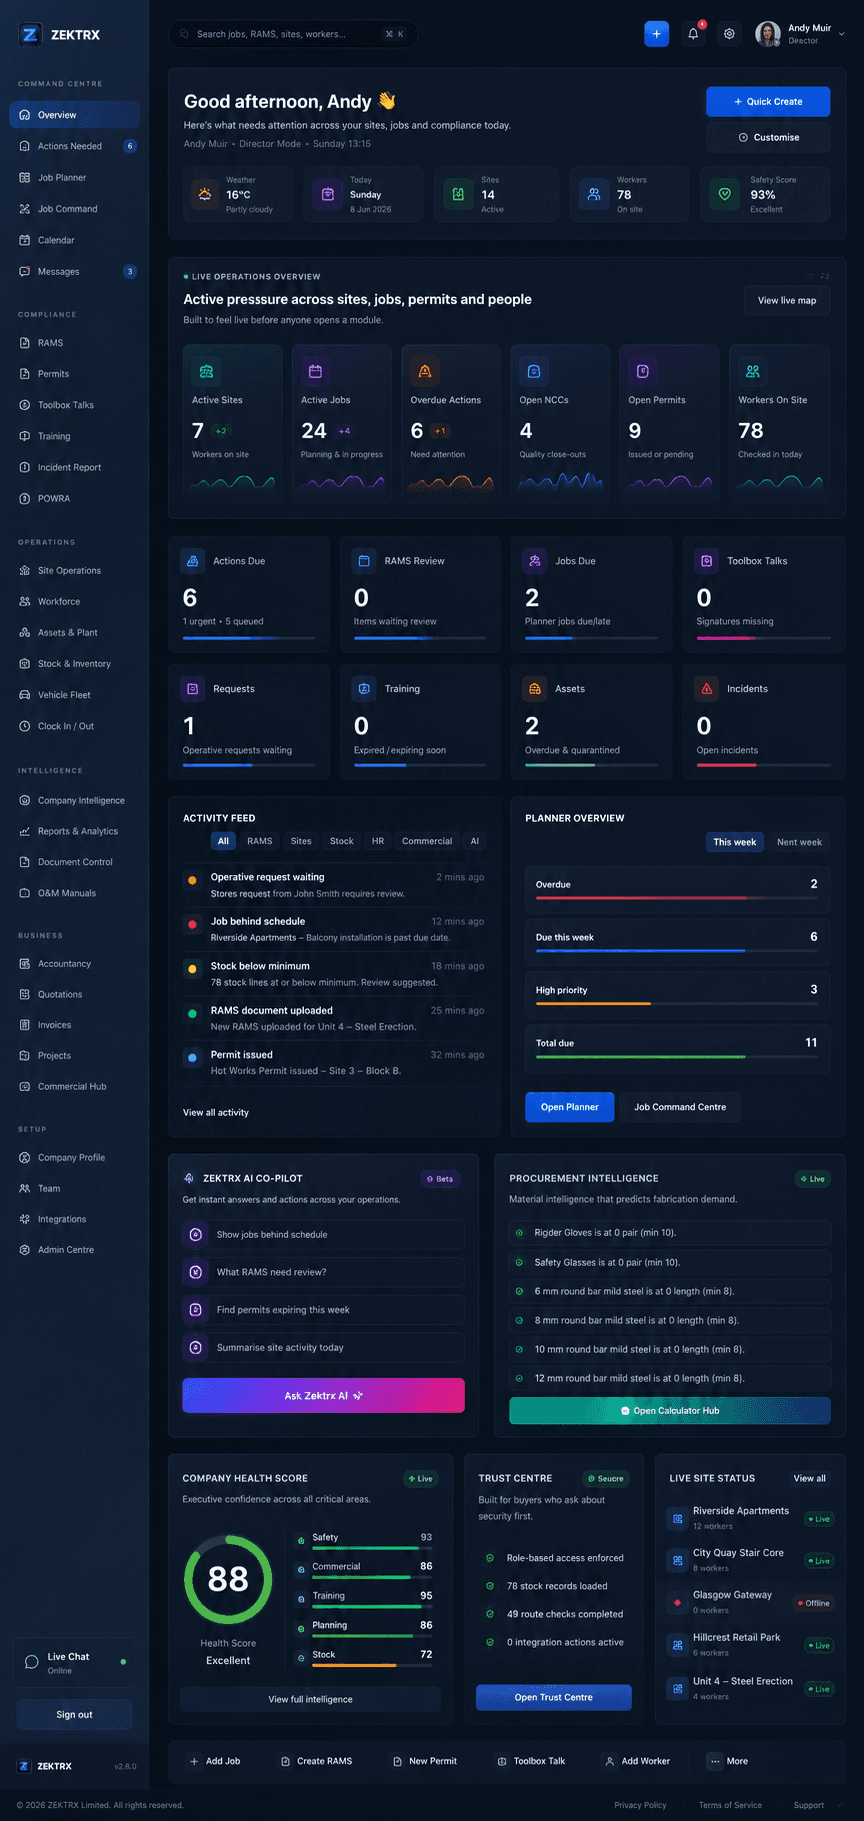This screenshot has height=1821, width=864.
Task: Click the search jobs, RAMS, sites field
Action: (x=293, y=34)
